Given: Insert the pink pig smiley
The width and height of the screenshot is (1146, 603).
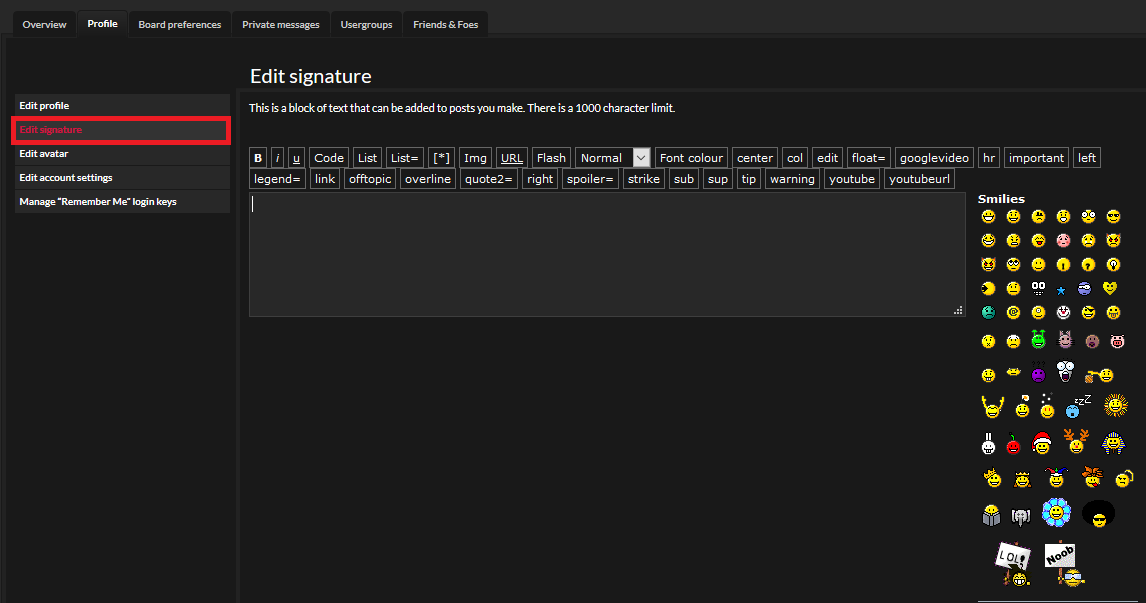Looking at the screenshot, I should tap(1117, 341).
